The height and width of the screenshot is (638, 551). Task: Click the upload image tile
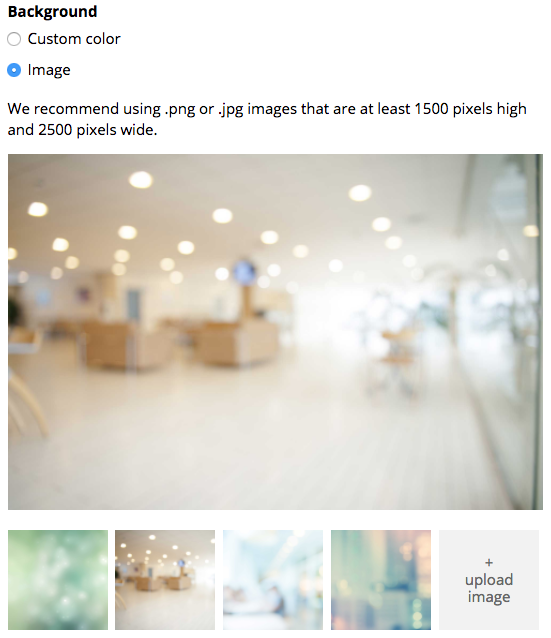[489, 580]
